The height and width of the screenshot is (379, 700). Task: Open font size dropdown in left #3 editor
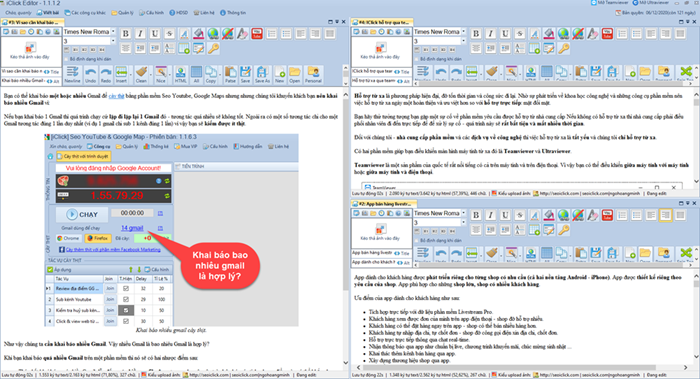click(x=113, y=41)
